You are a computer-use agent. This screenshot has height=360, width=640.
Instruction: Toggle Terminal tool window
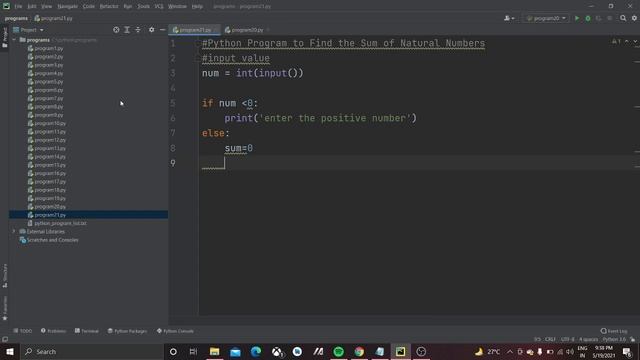pyautogui.click(x=87, y=331)
